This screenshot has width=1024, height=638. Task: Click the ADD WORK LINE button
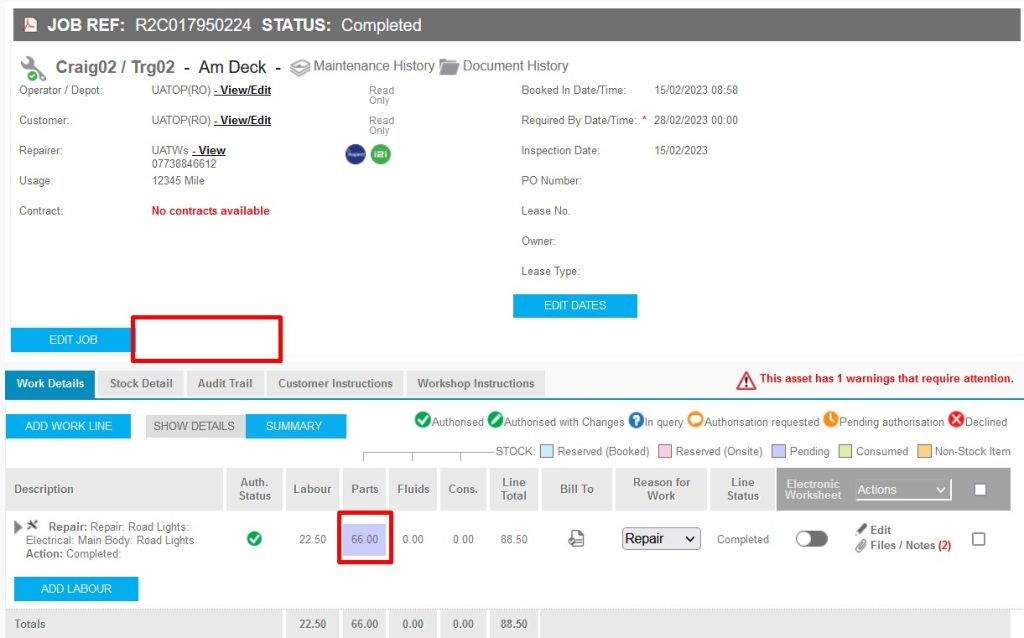coord(69,426)
